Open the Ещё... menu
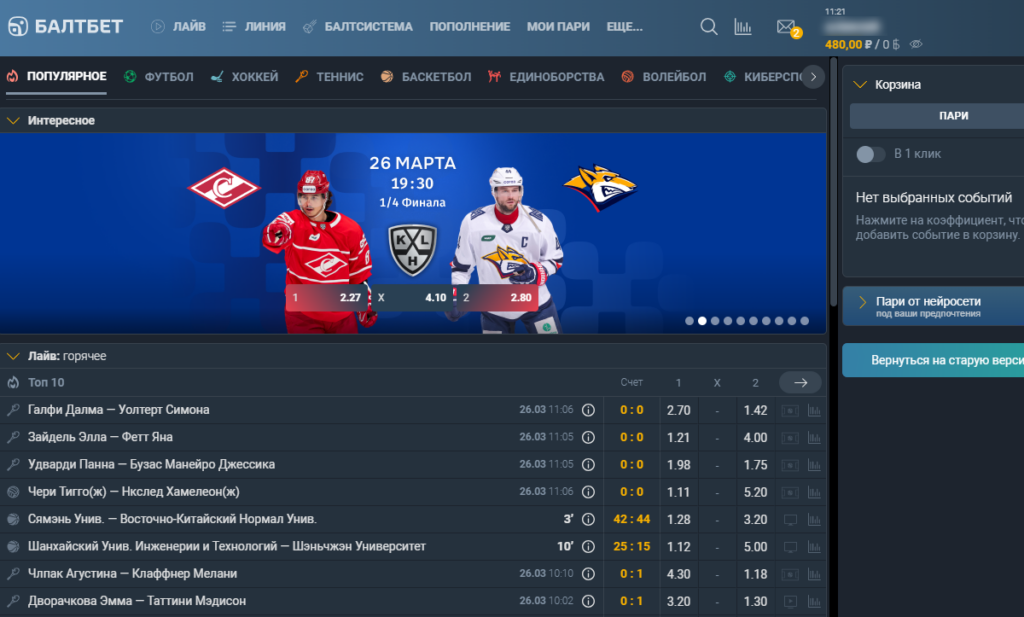The height and width of the screenshot is (617, 1024). tap(624, 27)
